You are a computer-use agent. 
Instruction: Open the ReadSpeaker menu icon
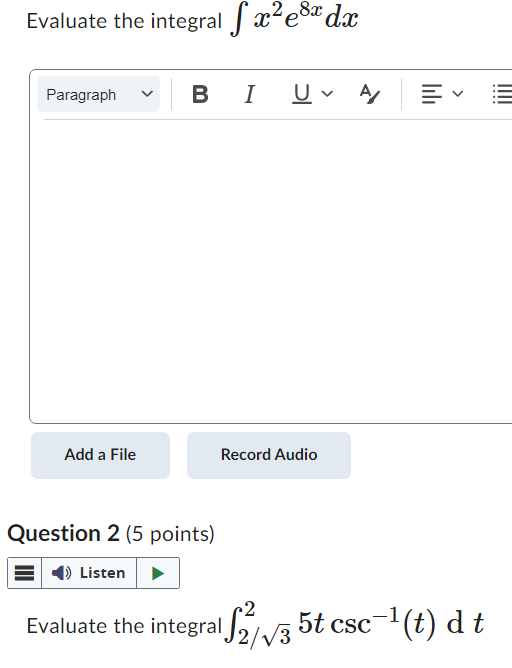pos(24,573)
